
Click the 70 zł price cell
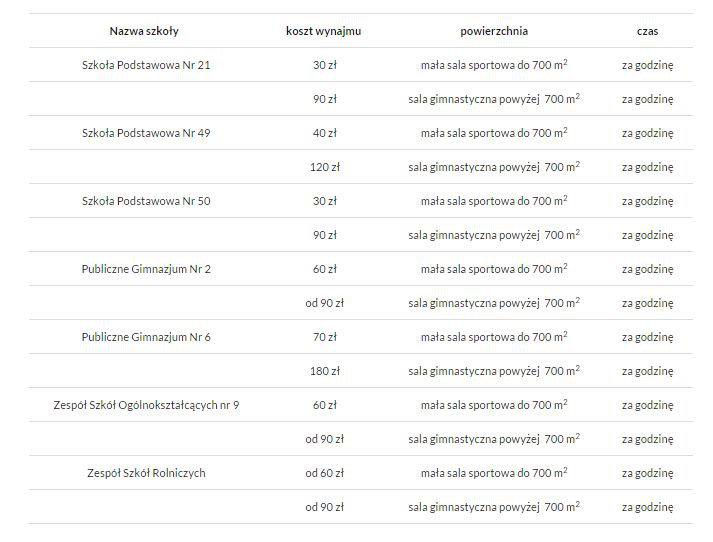point(325,337)
